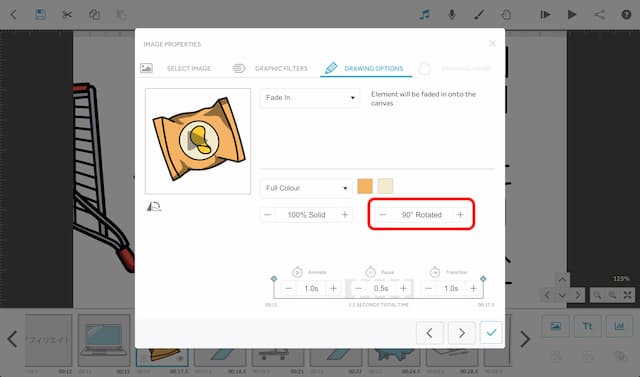640x377 pixels.
Task: Select the Japanese text thumbnail in timeline
Action: (x=48, y=340)
